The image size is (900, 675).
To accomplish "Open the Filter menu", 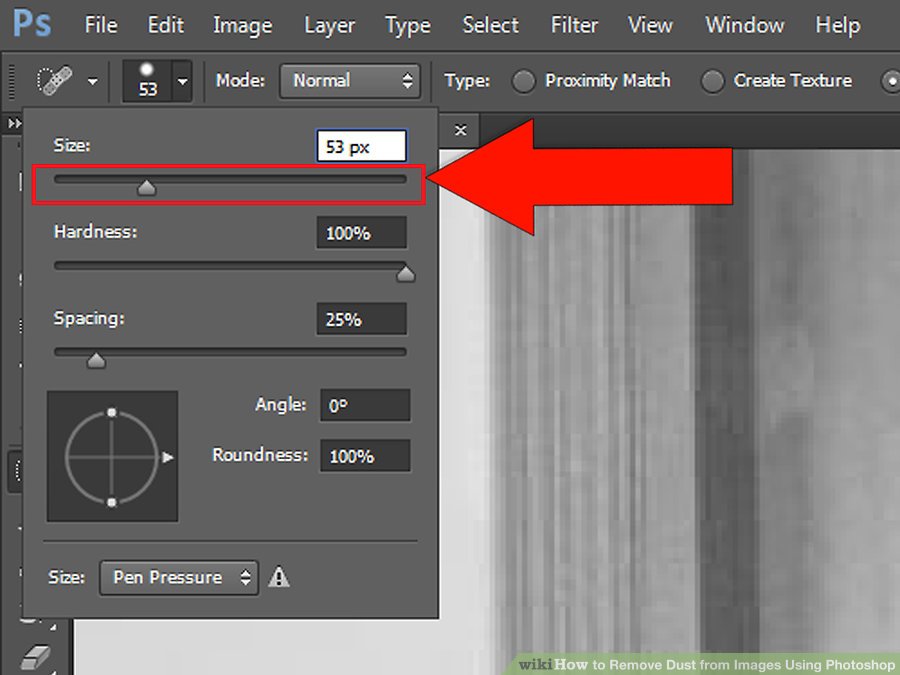I will coord(574,25).
